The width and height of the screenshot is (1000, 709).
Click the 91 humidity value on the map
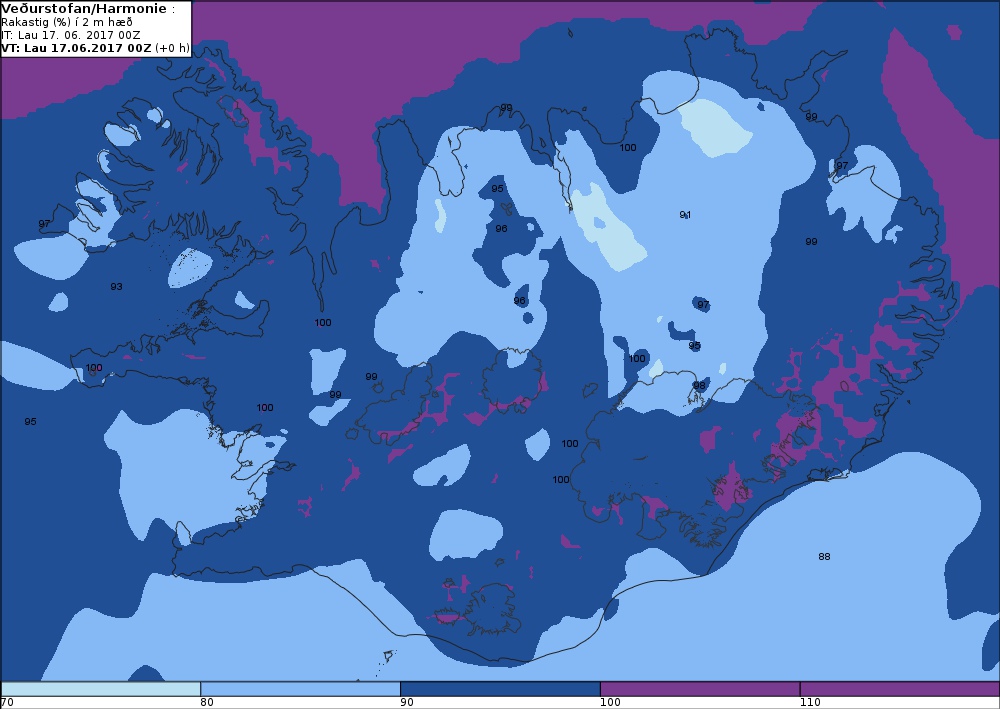pyautogui.click(x=686, y=215)
